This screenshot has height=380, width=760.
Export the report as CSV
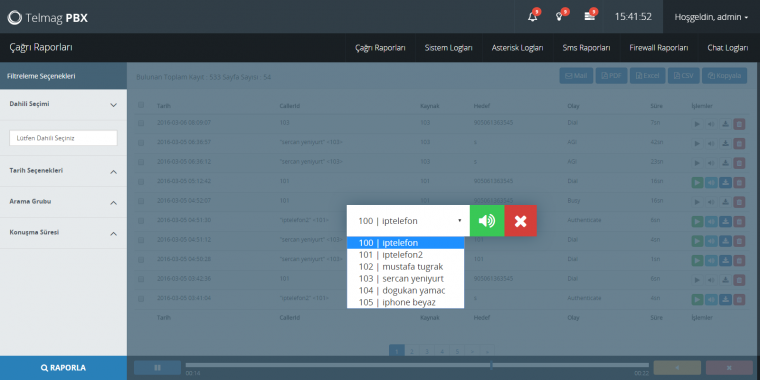tap(683, 76)
